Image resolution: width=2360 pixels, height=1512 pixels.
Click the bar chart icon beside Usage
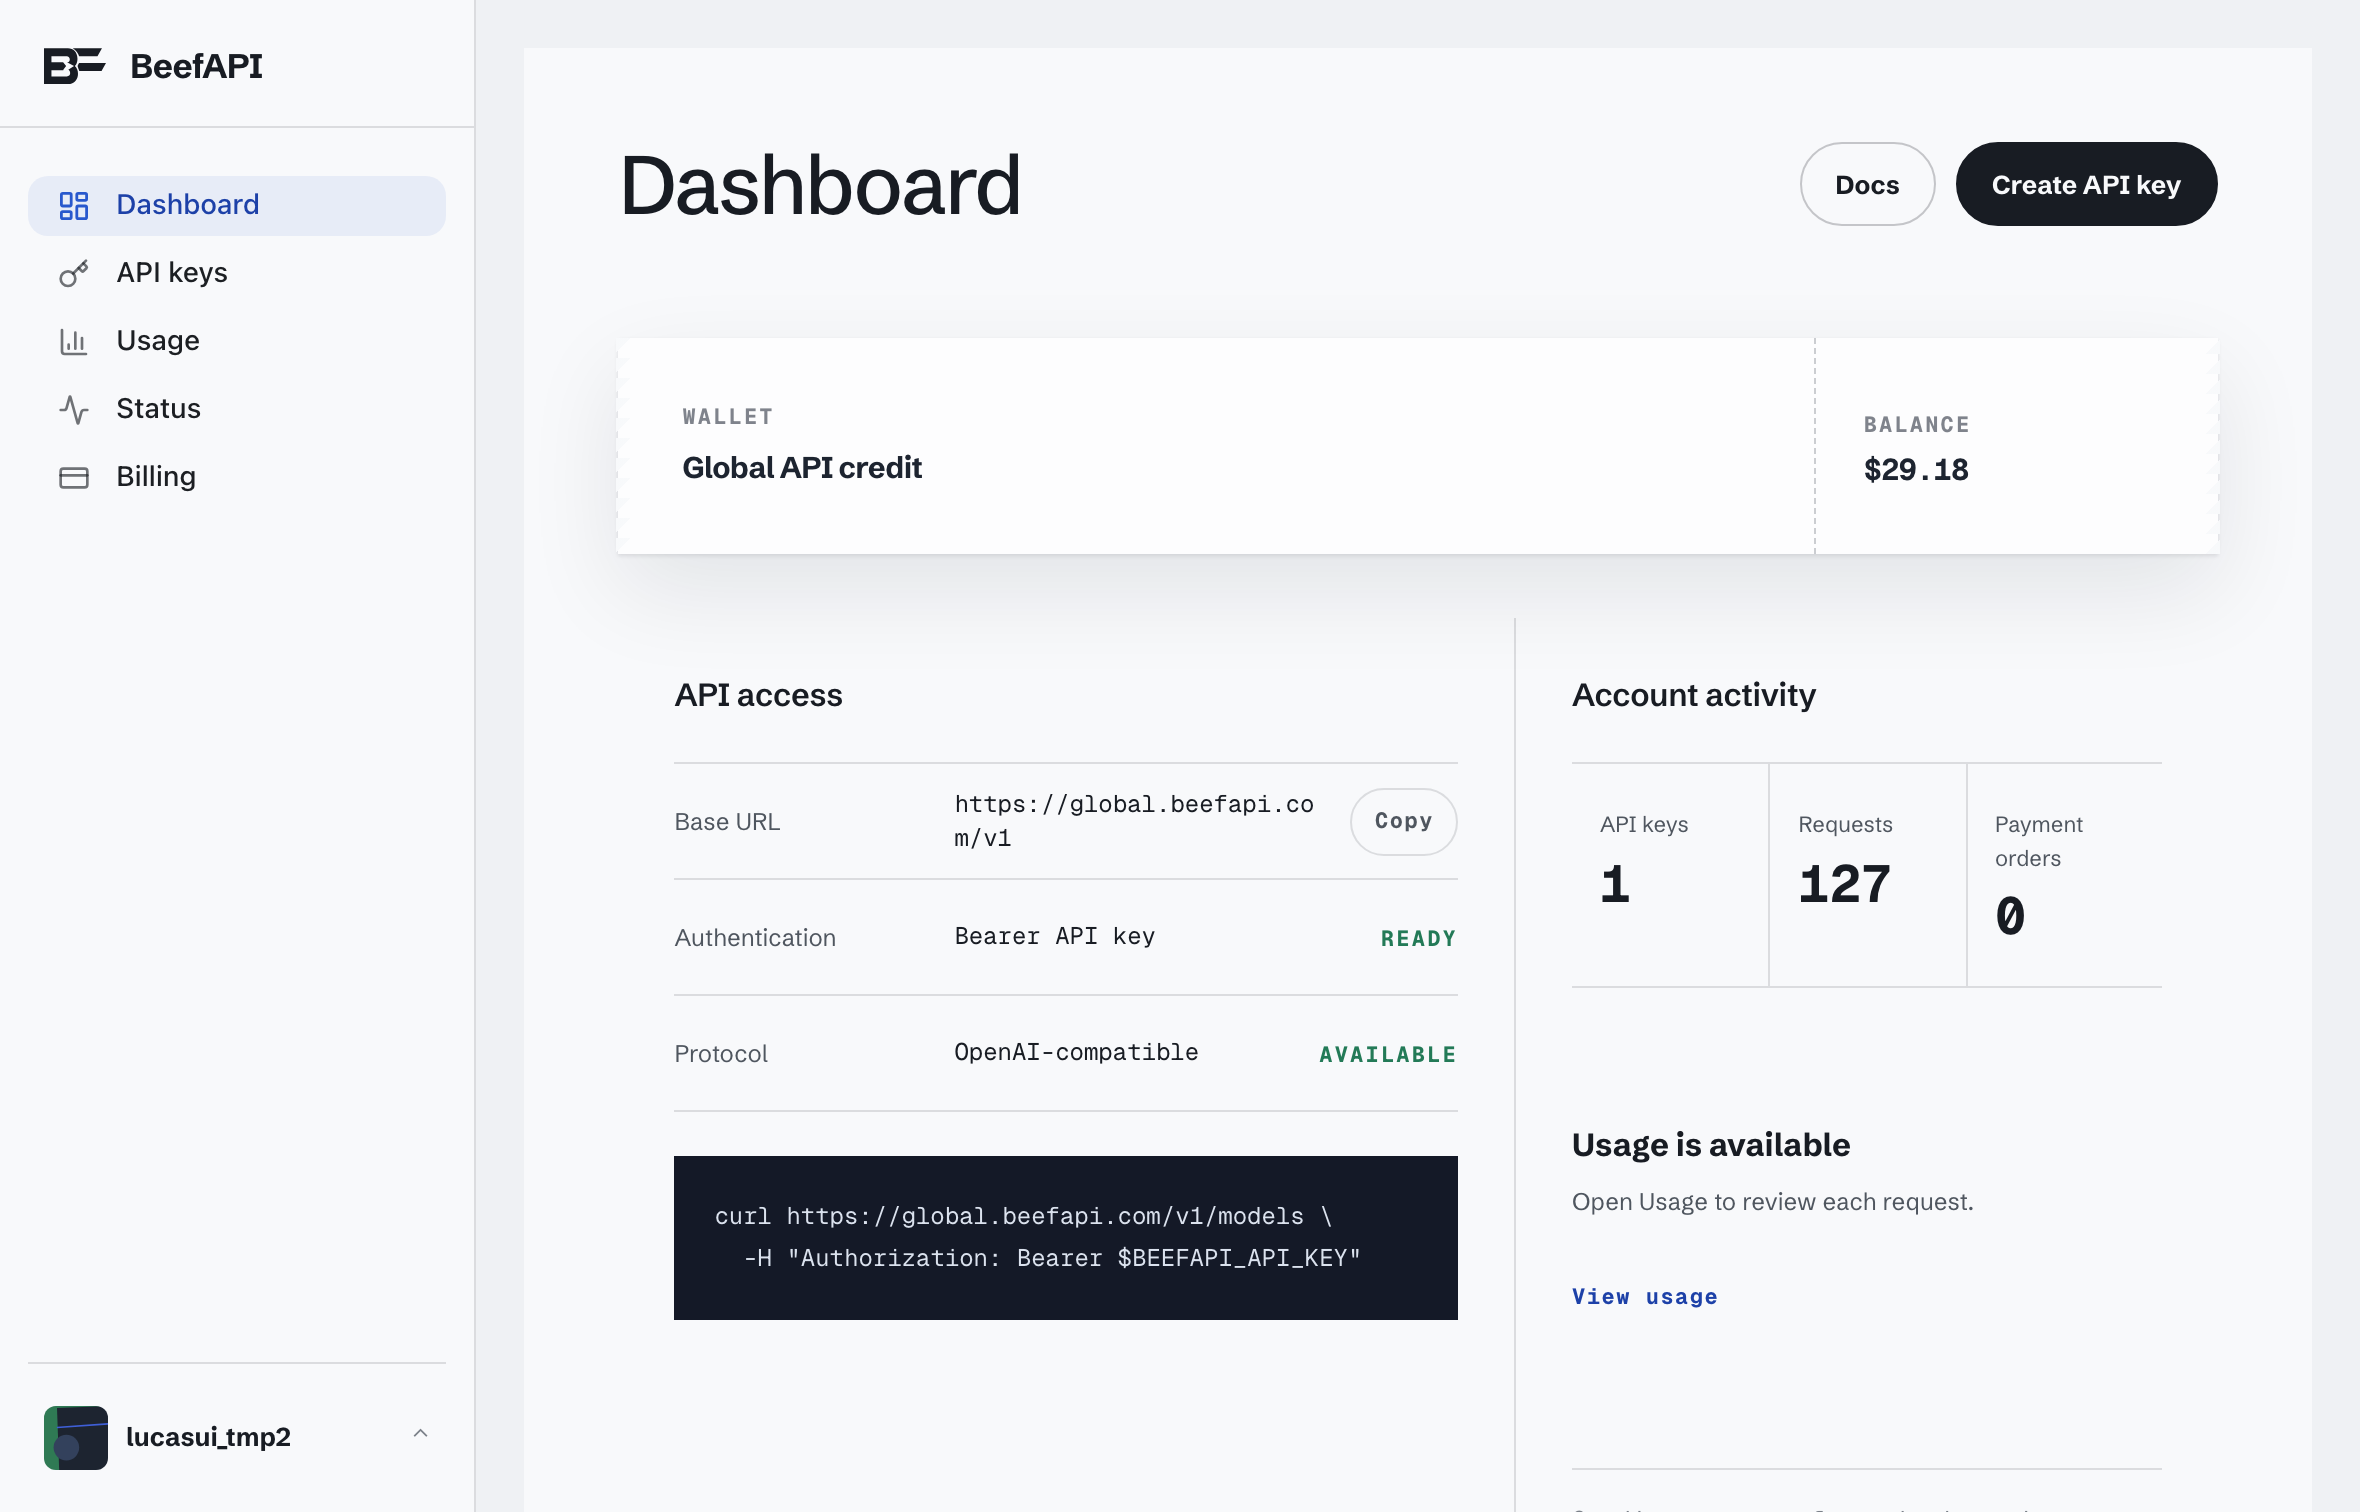(x=74, y=342)
